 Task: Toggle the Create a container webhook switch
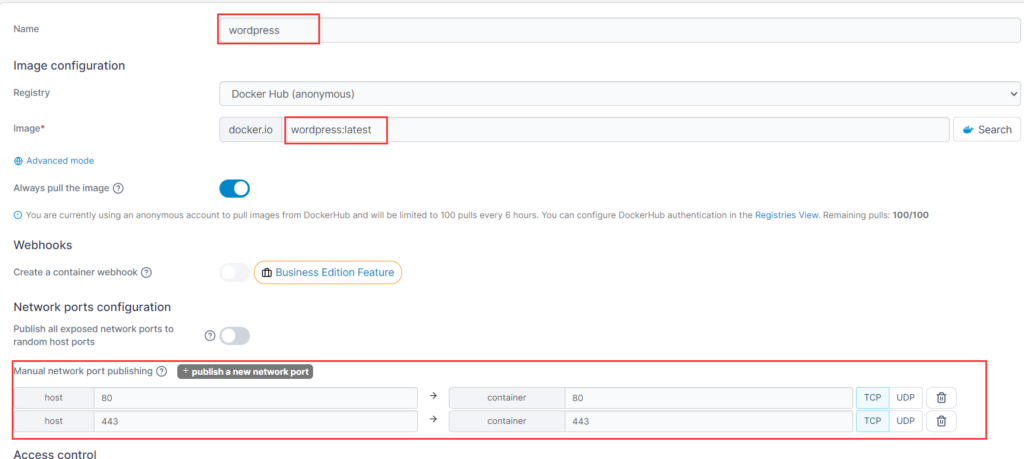coord(234,272)
